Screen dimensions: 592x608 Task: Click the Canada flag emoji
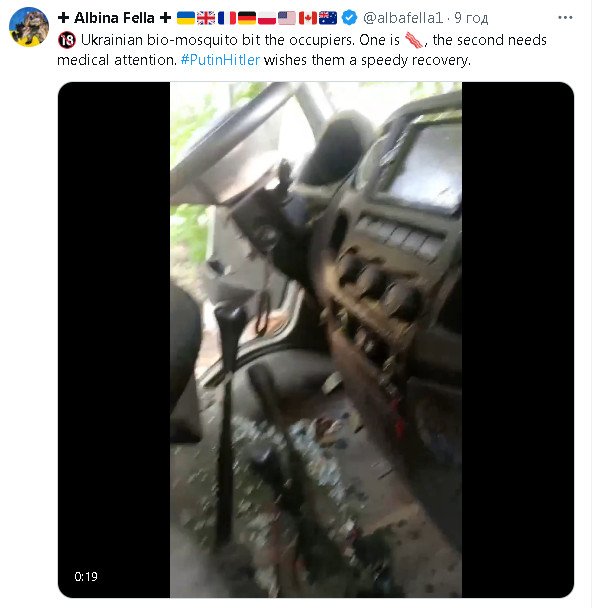coord(308,18)
